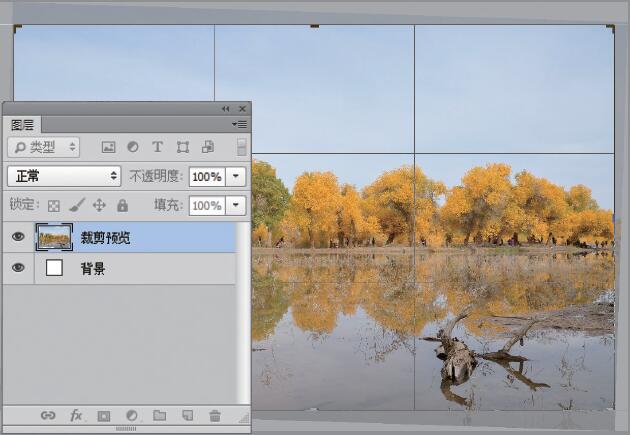The image size is (630, 435).
Task: Hide the 背景 layer
Action: pyautogui.click(x=18, y=268)
